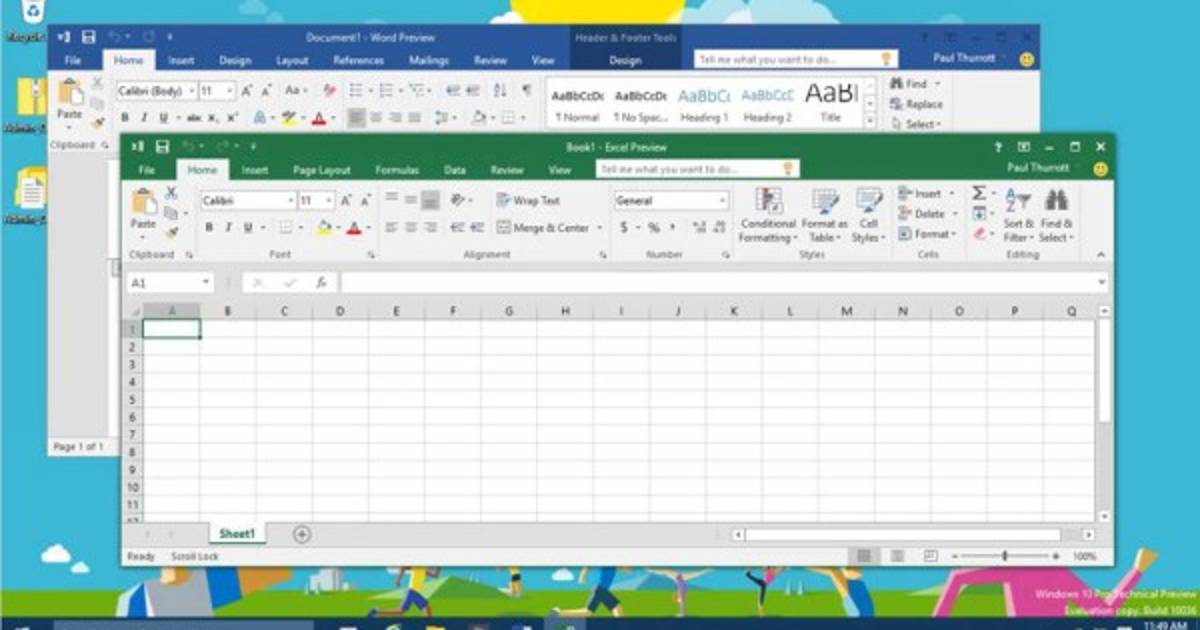The width and height of the screenshot is (1200, 630).
Task: Open the General number format dropdown
Action: click(x=722, y=201)
